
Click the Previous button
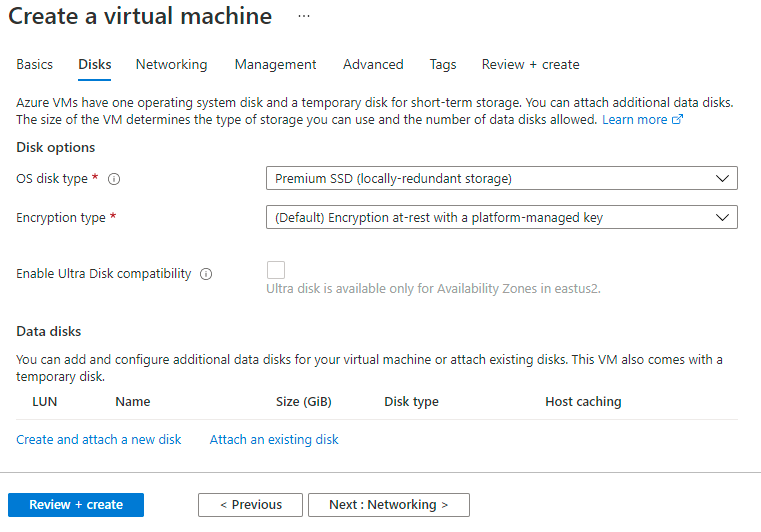click(251, 505)
